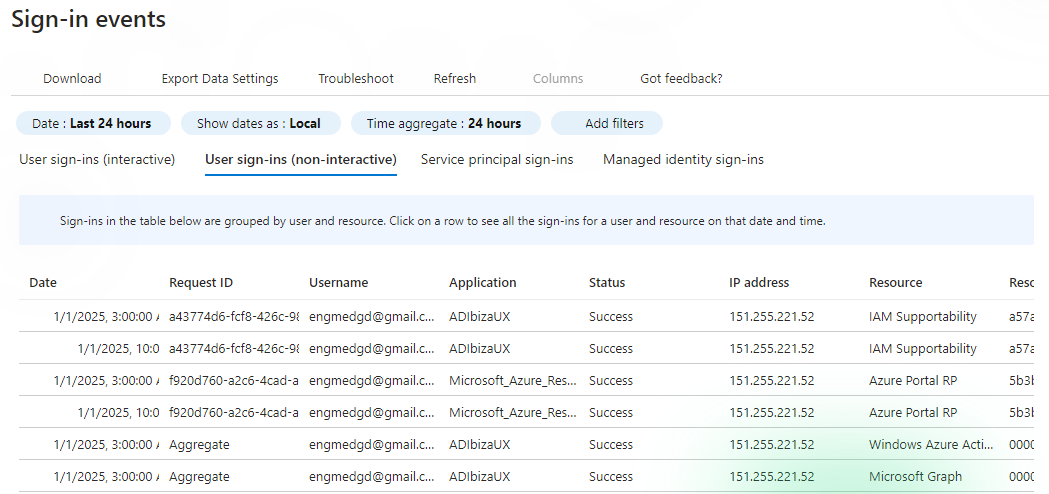Select f920d760 request ID in the 3:00:00 row
This screenshot has width=1049, height=494.
(233, 380)
